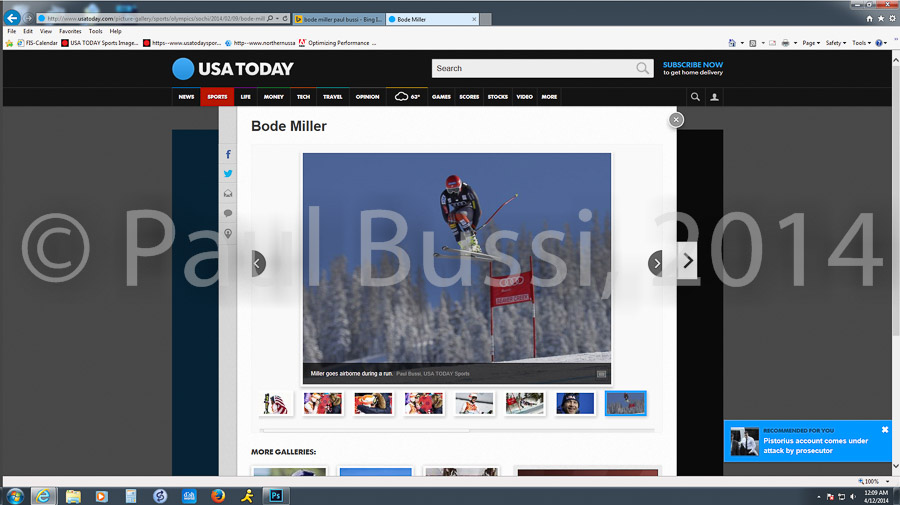Screen dimensions: 900x505
Task: Refresh the page in the address bar
Action: coord(285,19)
